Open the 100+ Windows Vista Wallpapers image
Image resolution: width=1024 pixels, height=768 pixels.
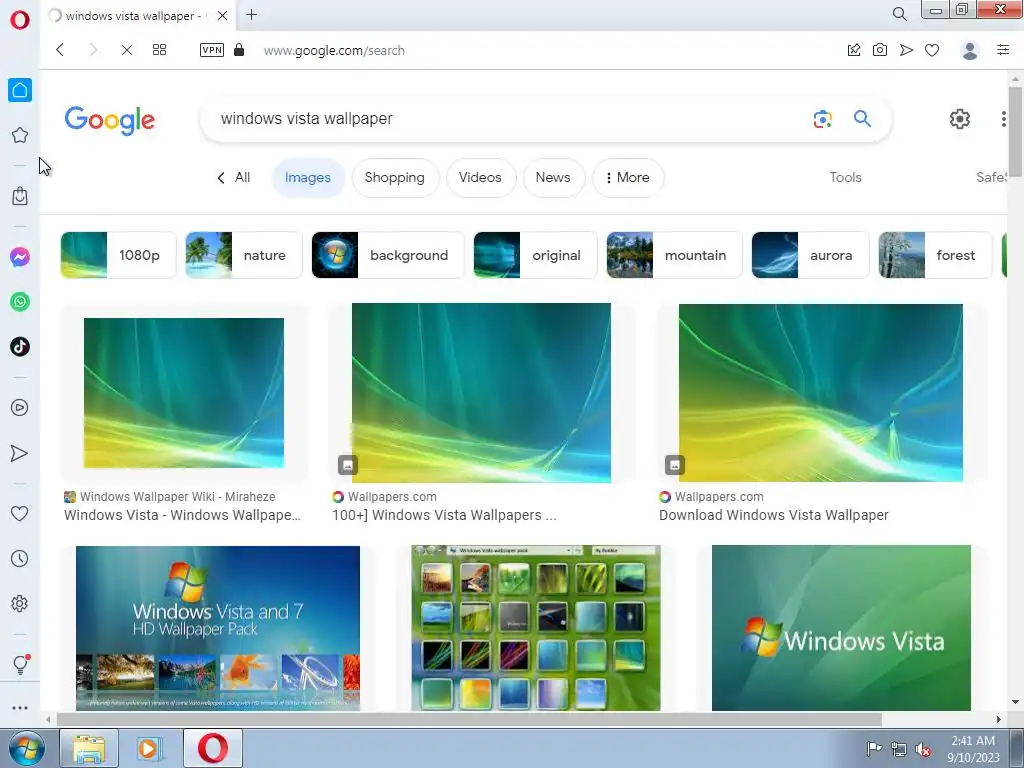point(481,392)
